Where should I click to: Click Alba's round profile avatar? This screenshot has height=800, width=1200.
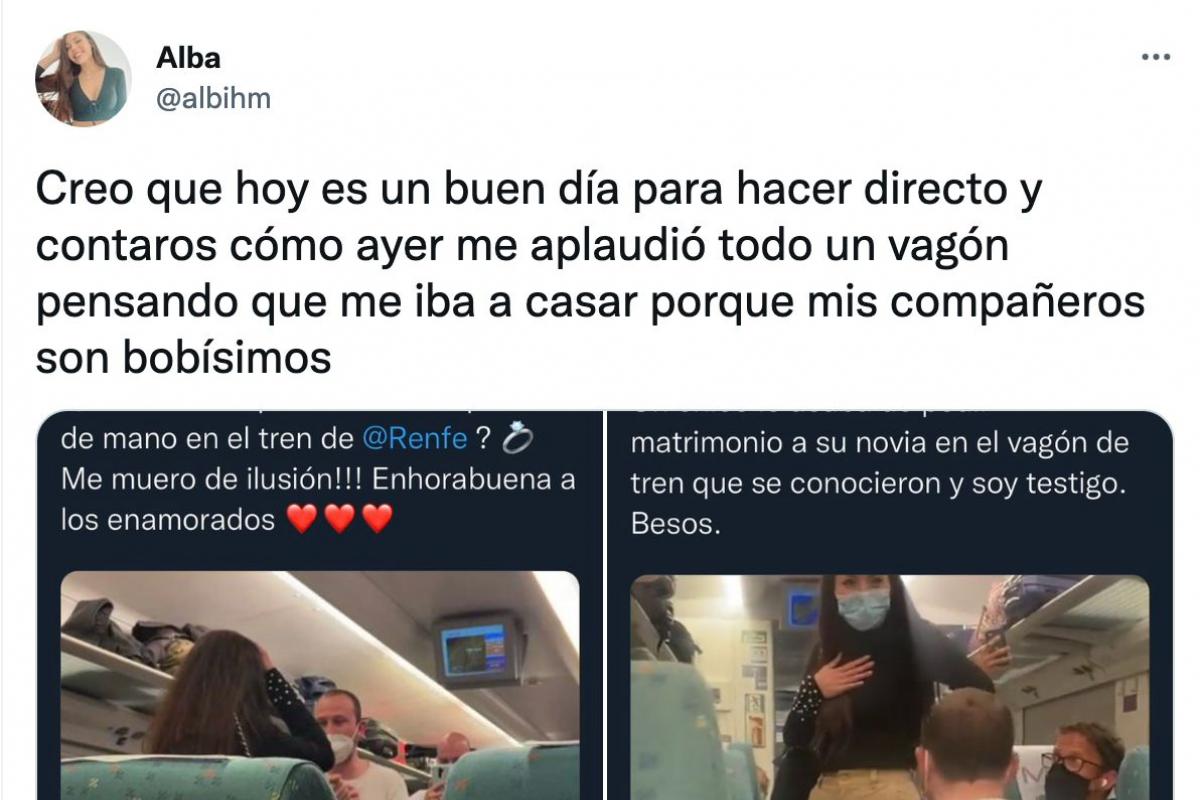(x=83, y=78)
